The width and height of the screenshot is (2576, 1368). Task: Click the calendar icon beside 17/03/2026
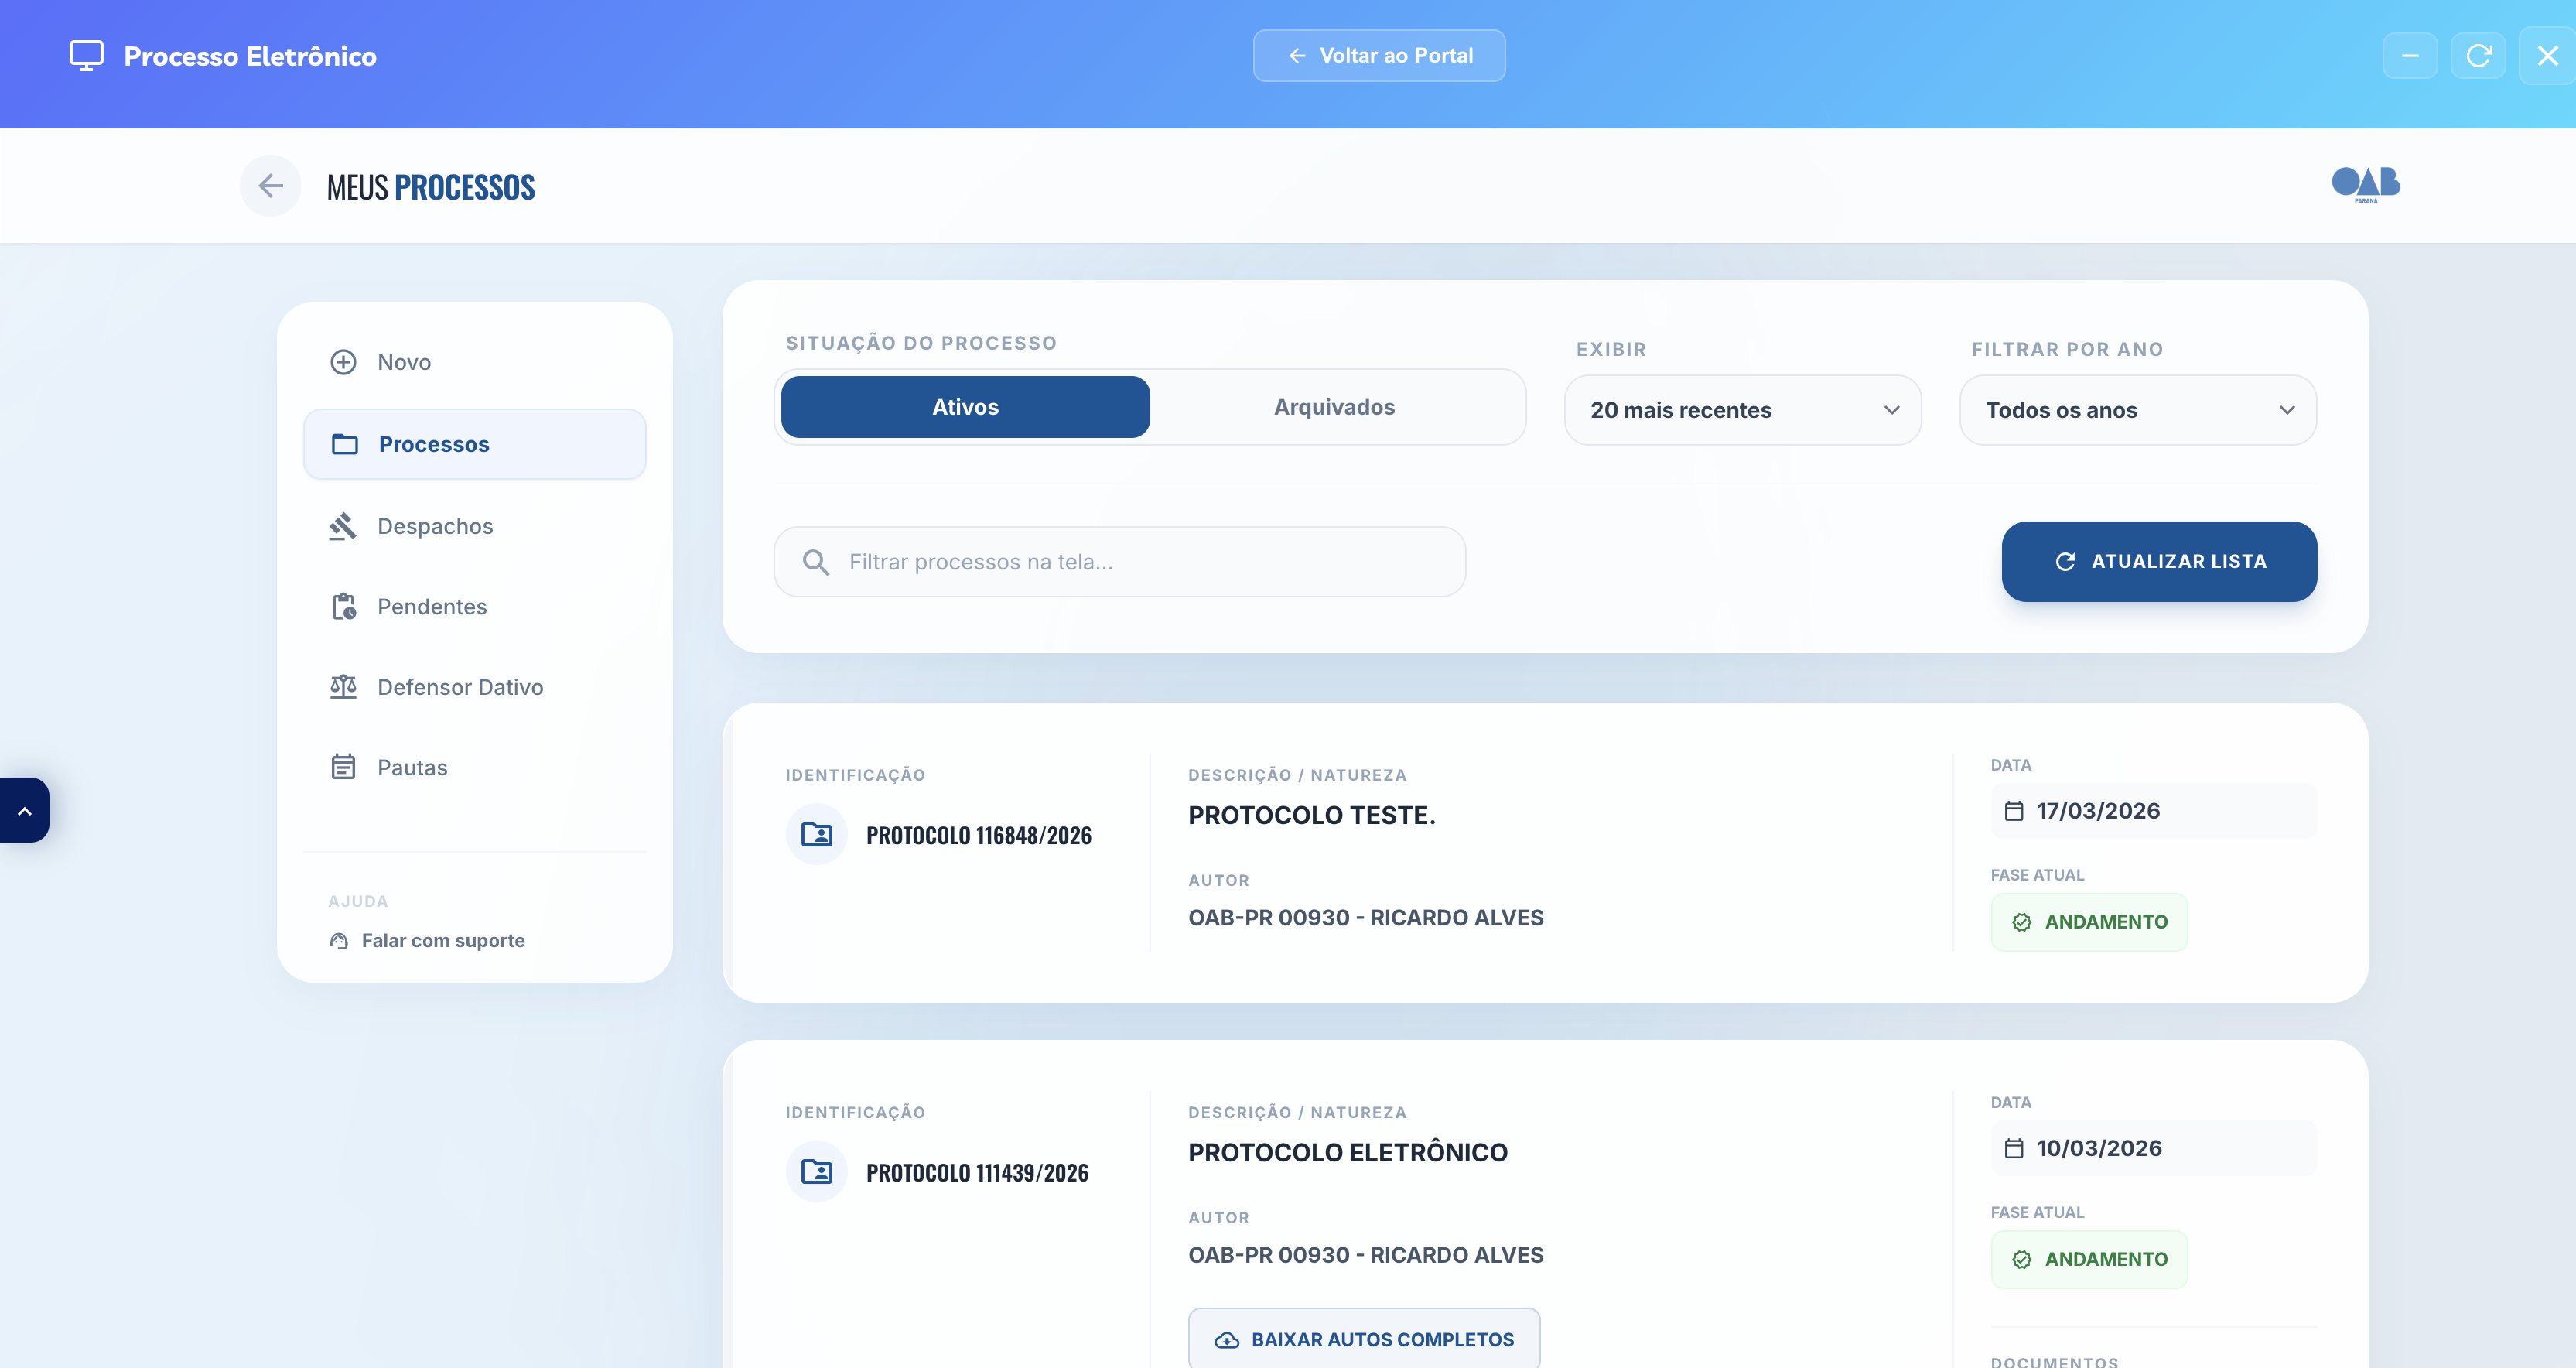pyautogui.click(x=2014, y=811)
